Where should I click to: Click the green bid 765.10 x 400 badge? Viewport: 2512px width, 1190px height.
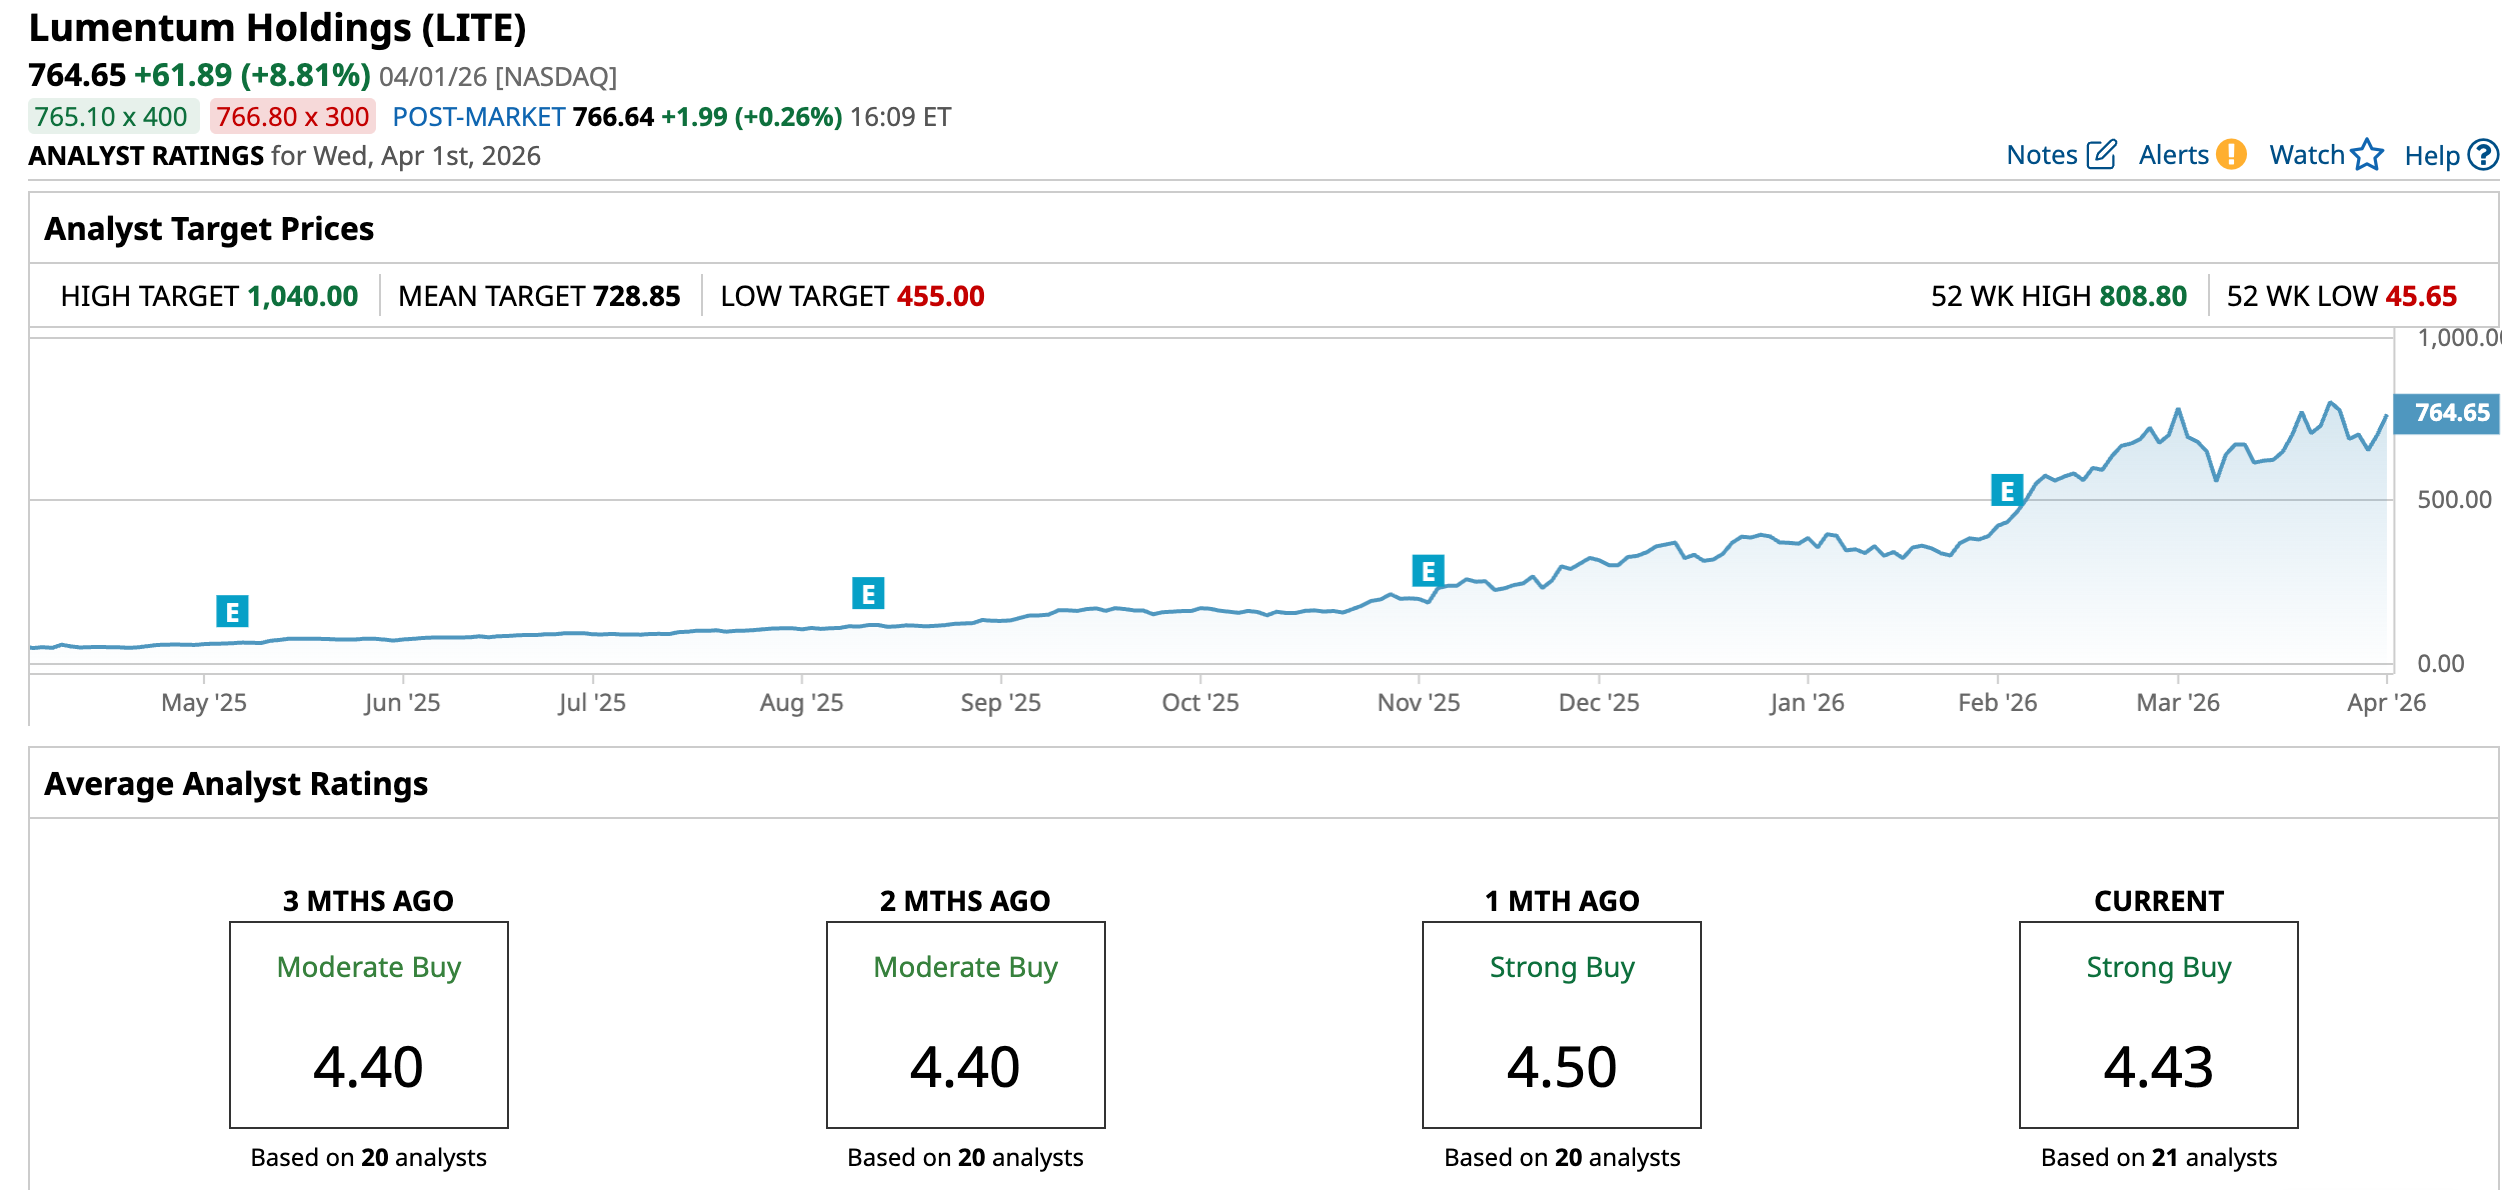coord(111,117)
